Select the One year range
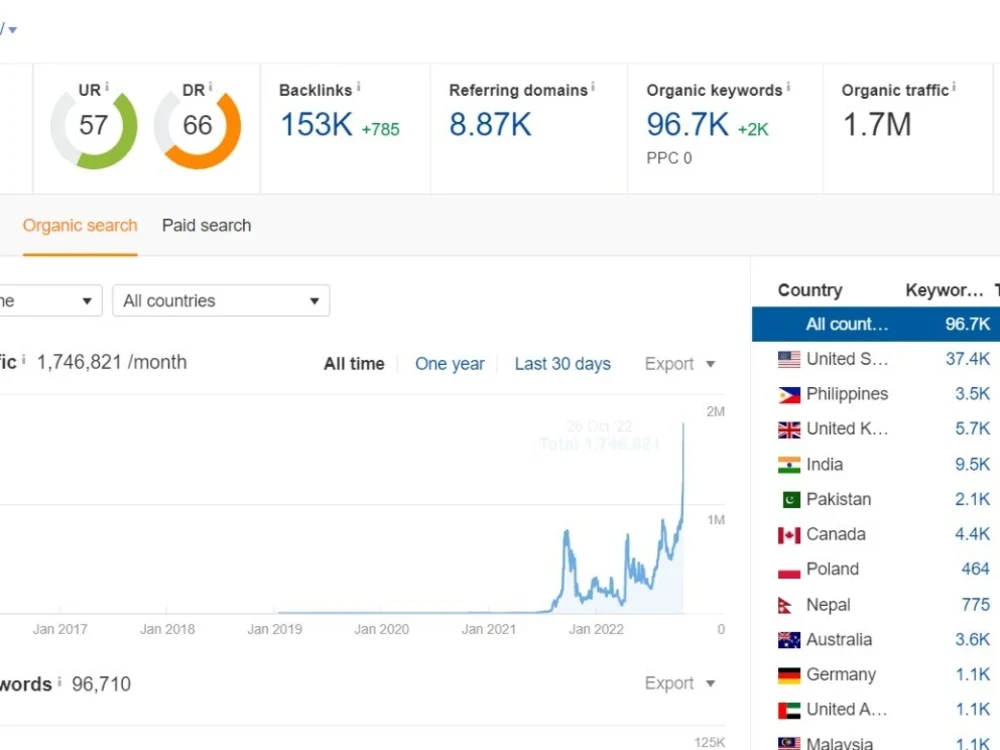The image size is (1000, 750). [450, 364]
